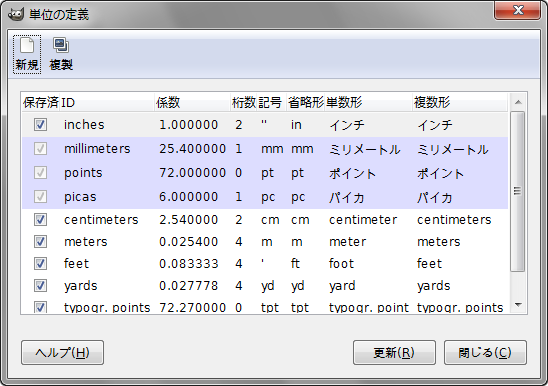Click the factor value 0.083333

[189, 264]
